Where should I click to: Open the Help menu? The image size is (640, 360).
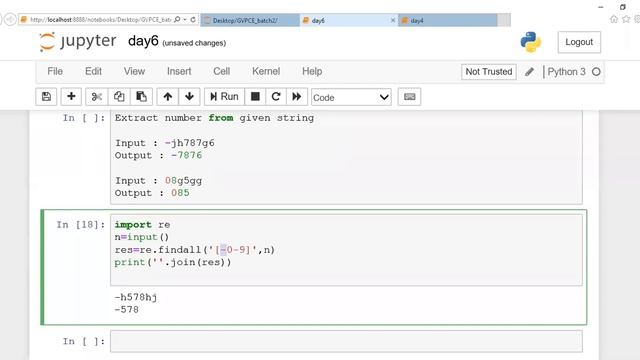point(312,71)
